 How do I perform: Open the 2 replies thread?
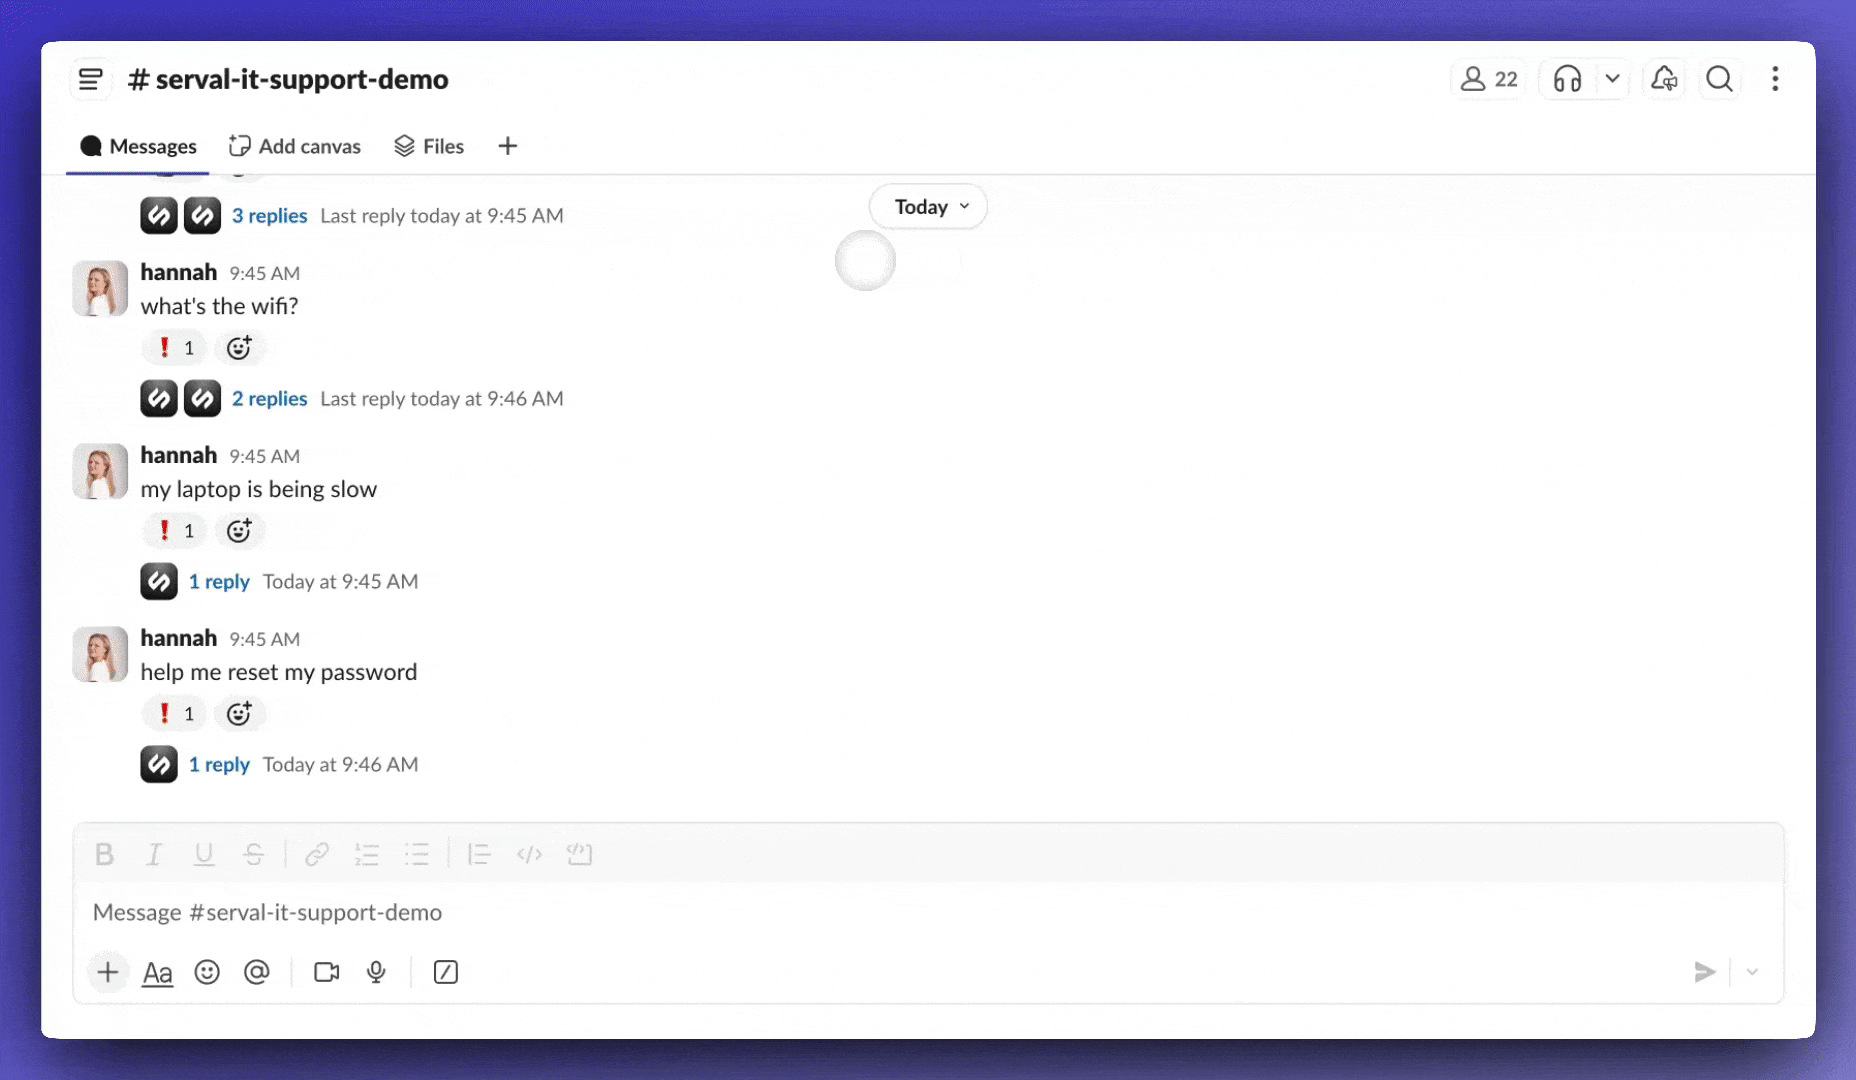pyautogui.click(x=268, y=398)
